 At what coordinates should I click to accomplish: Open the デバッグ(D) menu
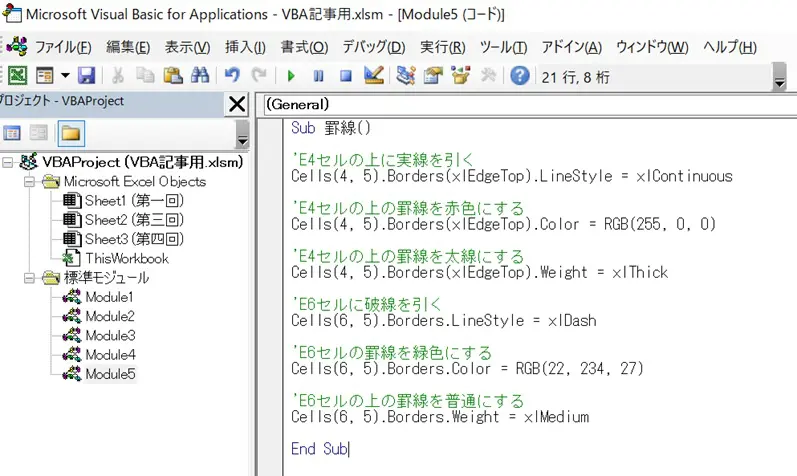click(x=374, y=47)
